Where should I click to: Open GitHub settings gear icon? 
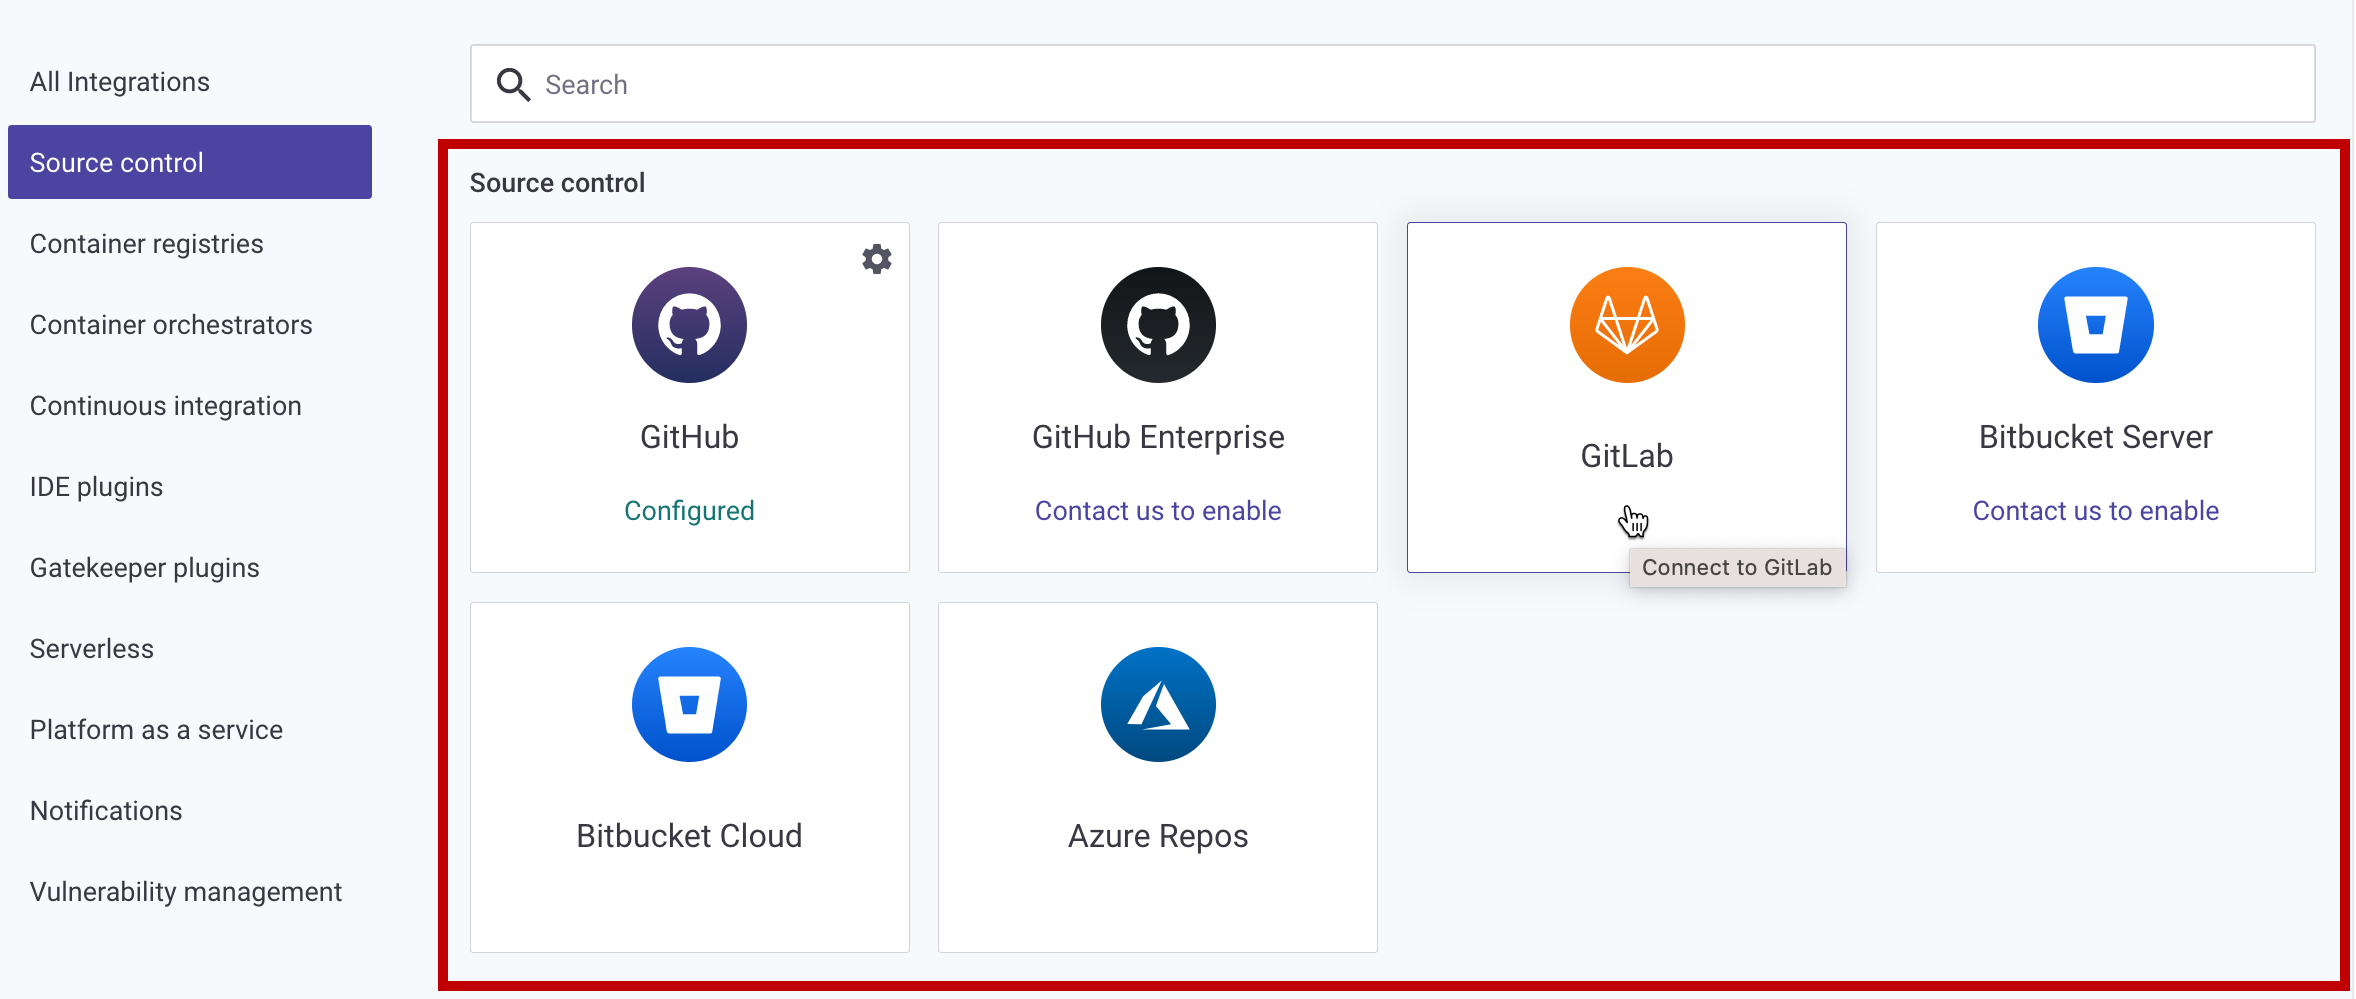[x=877, y=259]
